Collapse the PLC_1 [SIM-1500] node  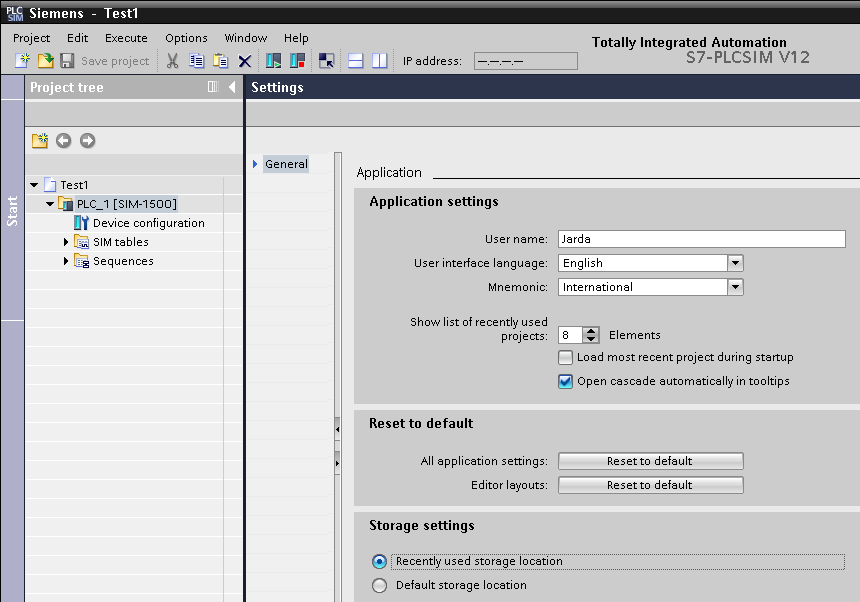coord(50,204)
